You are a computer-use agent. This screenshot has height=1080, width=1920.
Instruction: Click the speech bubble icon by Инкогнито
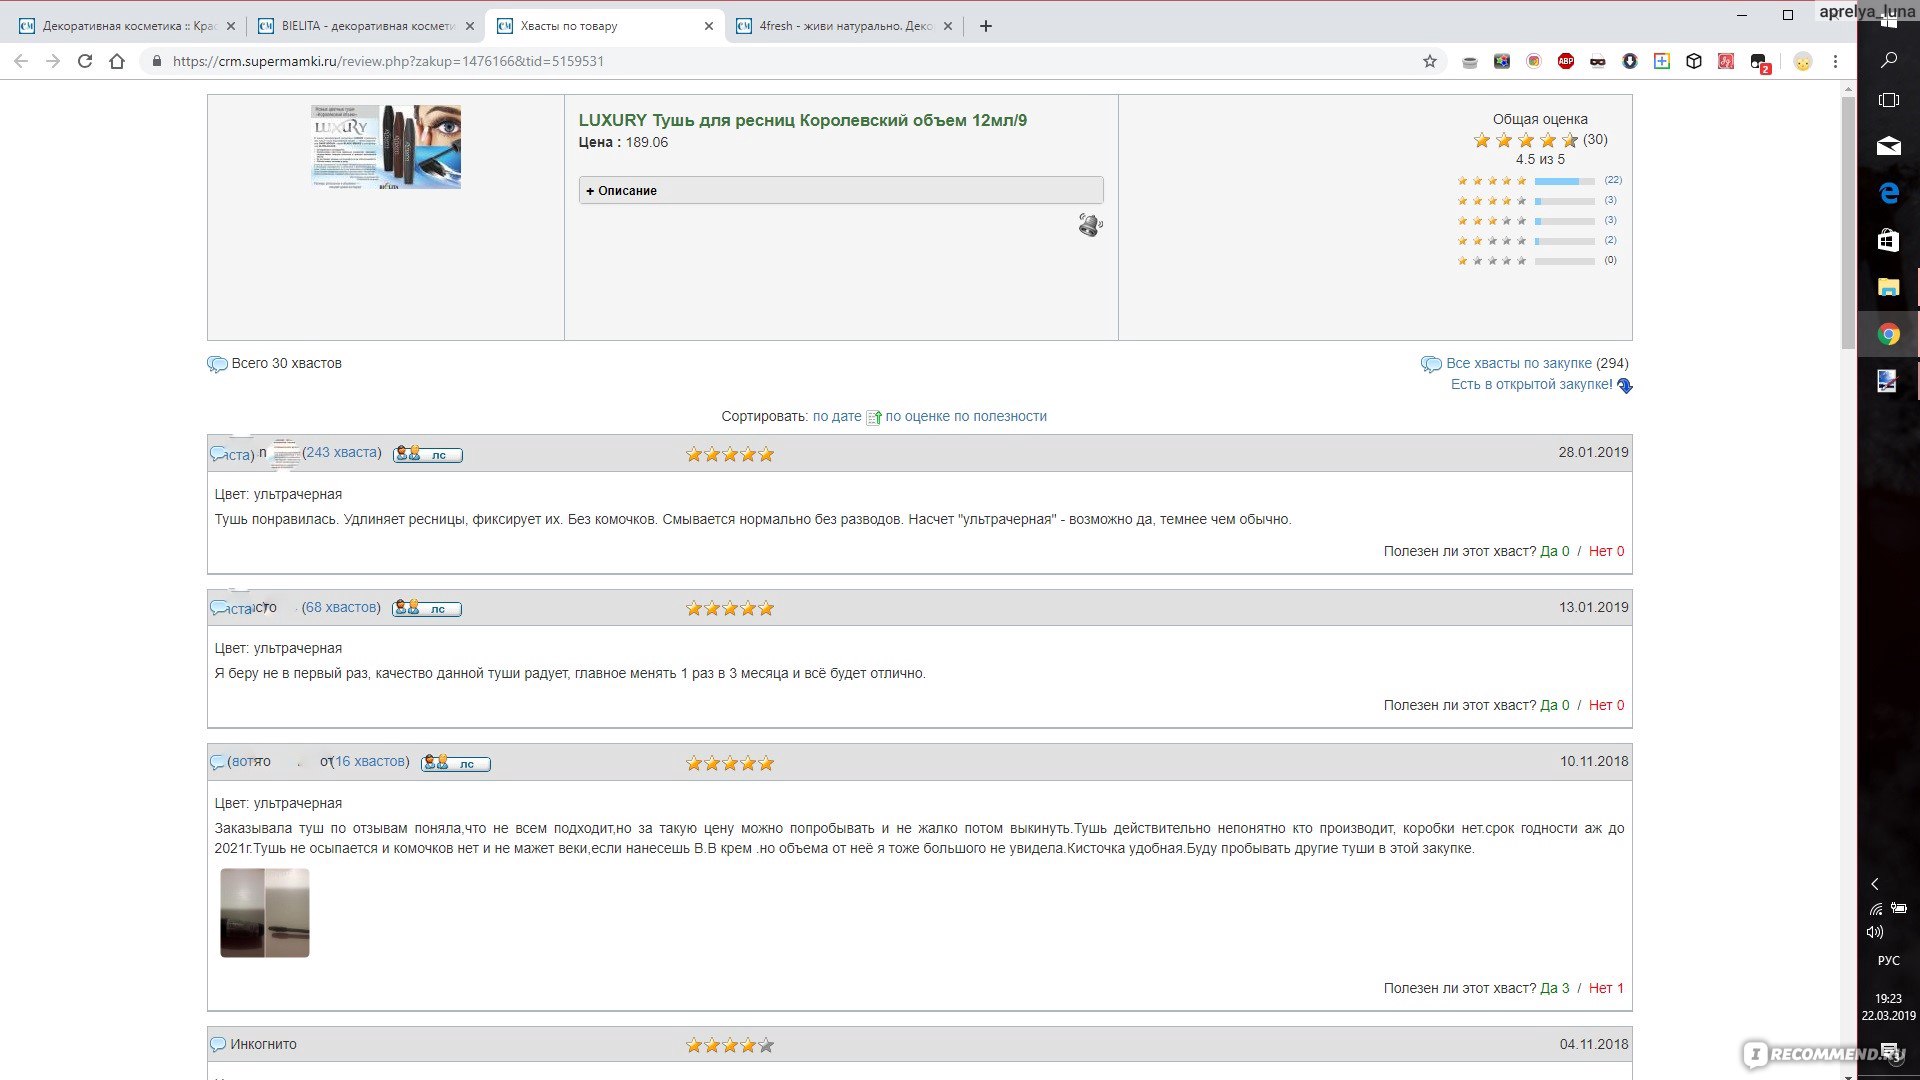coord(217,1044)
